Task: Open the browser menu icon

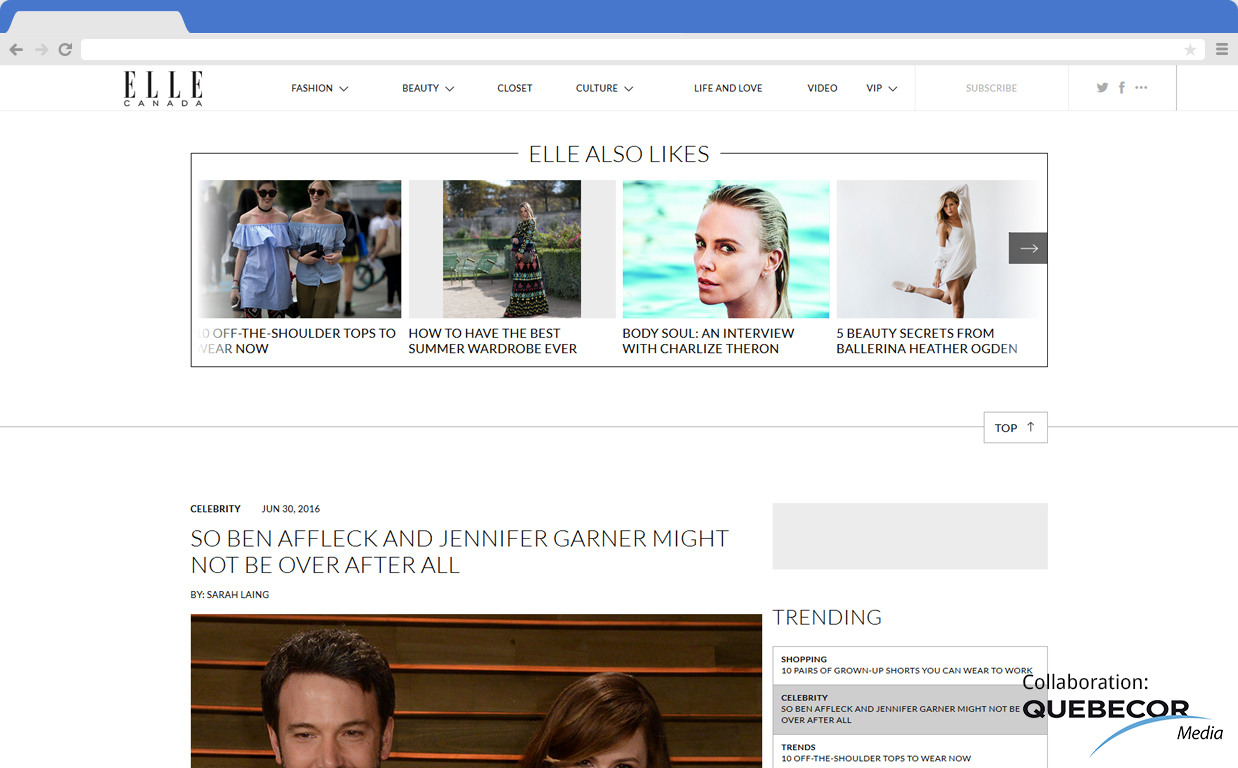Action: 1221,48
